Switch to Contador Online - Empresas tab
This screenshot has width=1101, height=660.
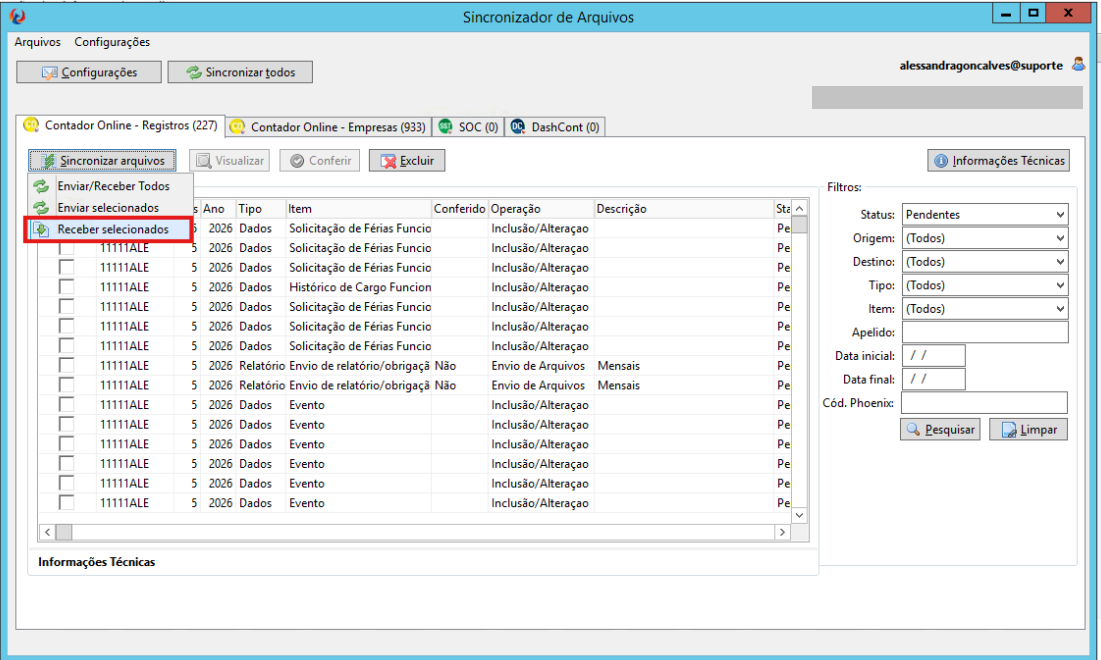(329, 127)
